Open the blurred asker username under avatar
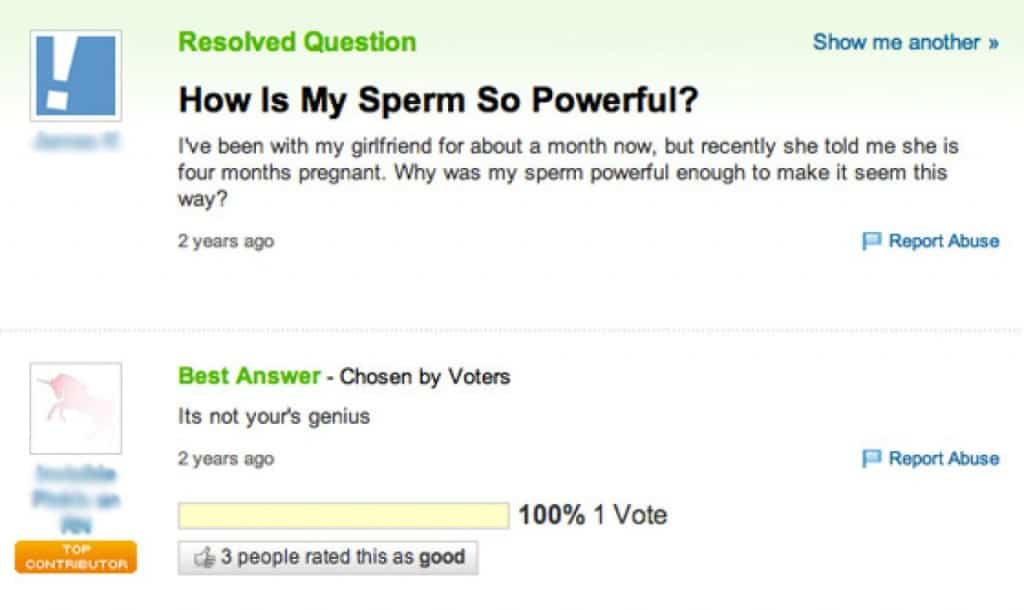Viewport: 1024px width, 610px height. 76,140
